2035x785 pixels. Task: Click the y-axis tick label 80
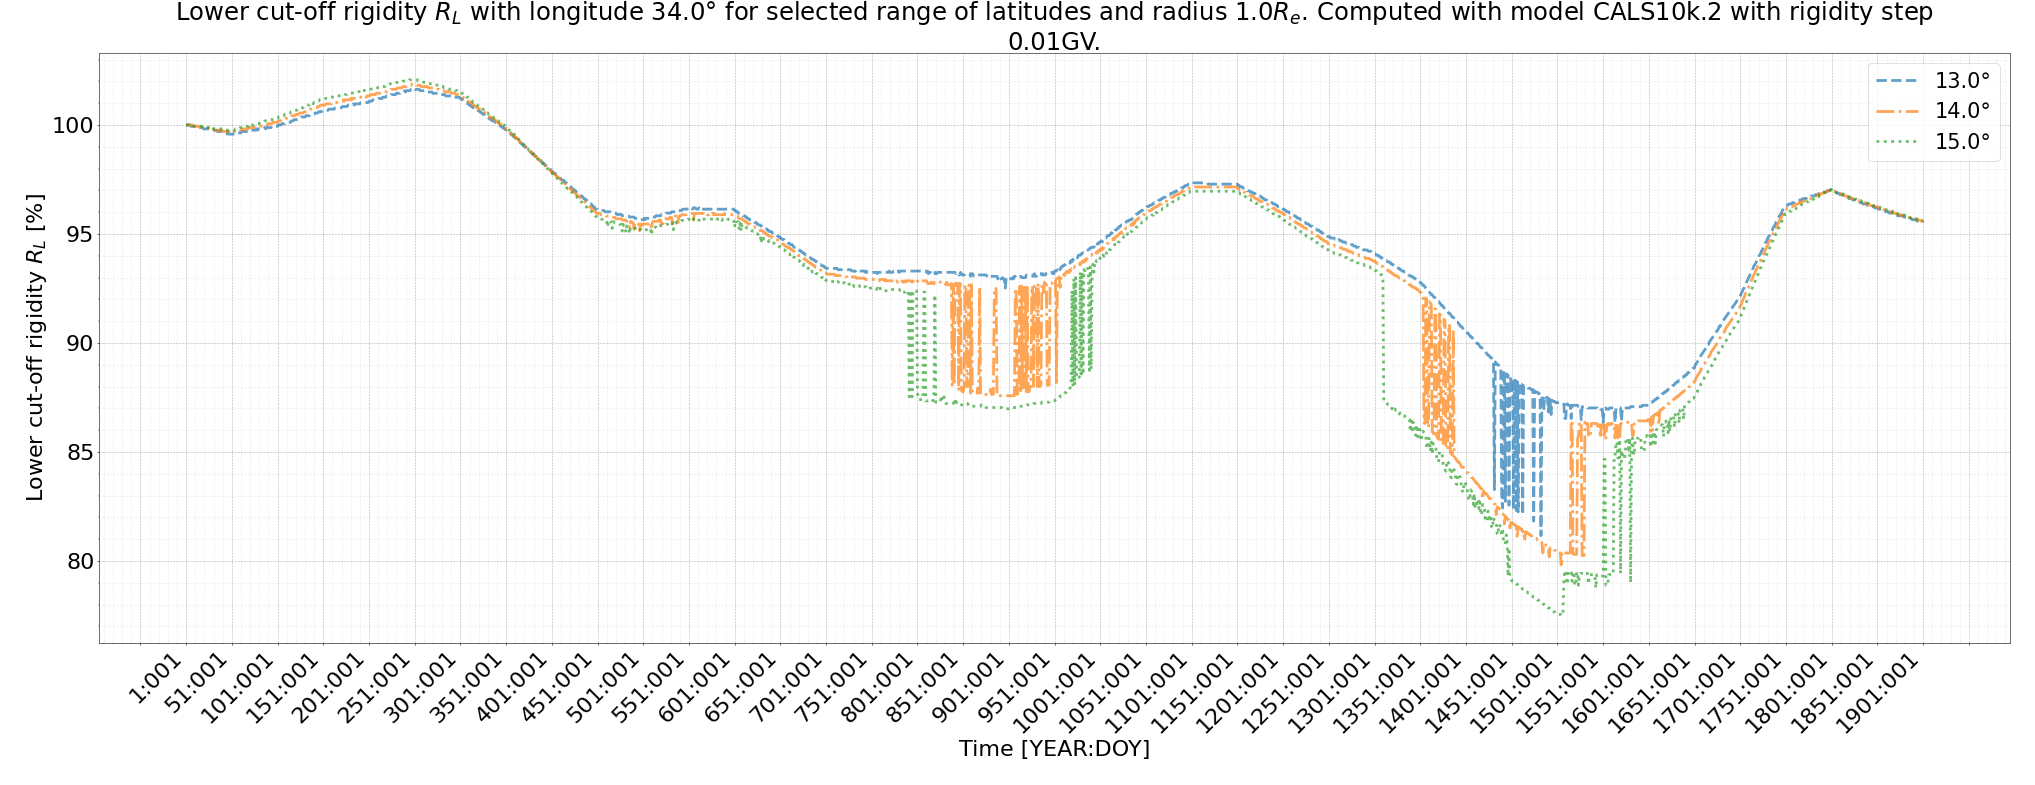coord(78,561)
